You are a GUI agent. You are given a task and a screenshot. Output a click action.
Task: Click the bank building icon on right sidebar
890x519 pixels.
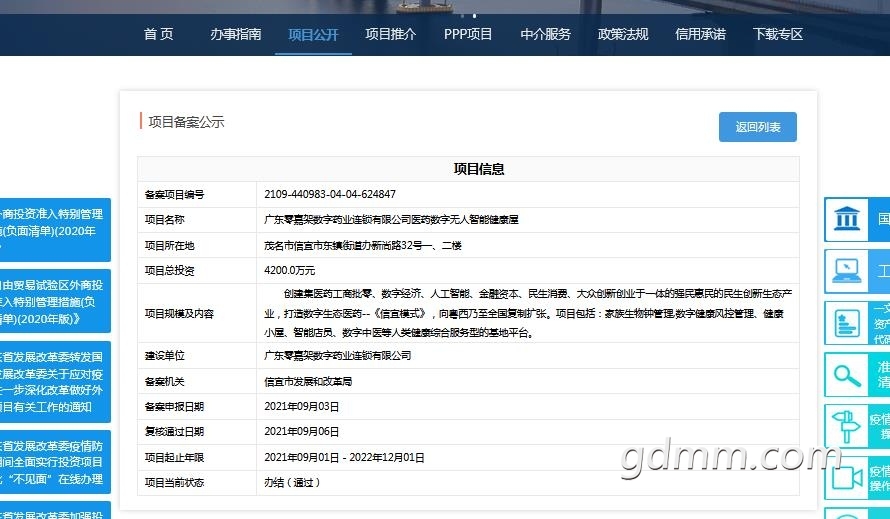(x=846, y=219)
